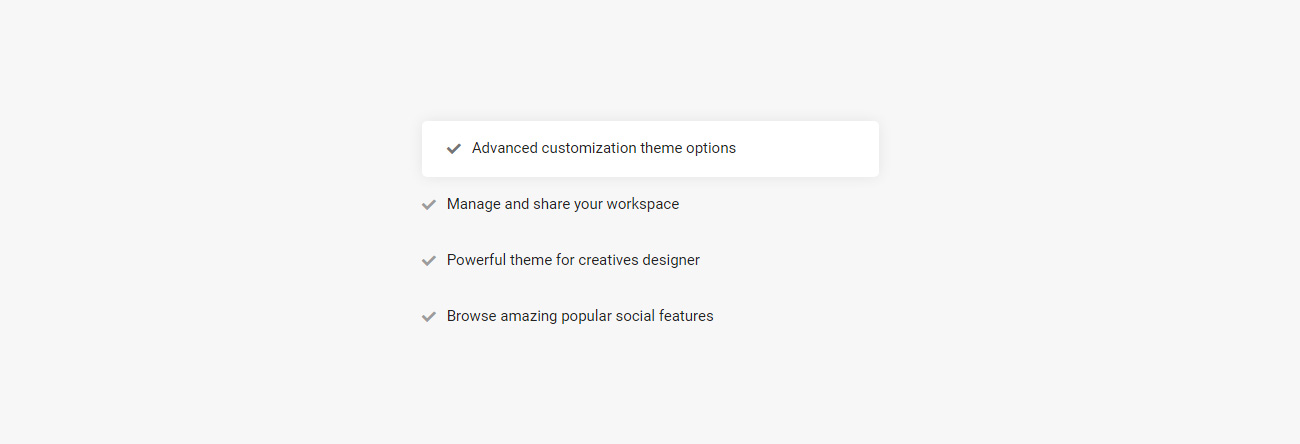1300x444 pixels.
Task: Click checkmark beside Browse amazing popular social
Action: coord(429,317)
